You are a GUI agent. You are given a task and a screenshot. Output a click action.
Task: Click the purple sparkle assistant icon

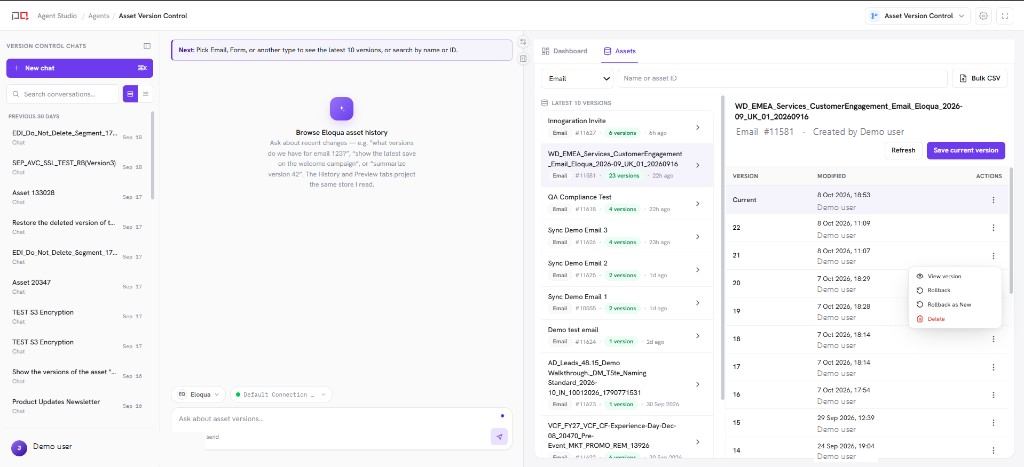pos(342,108)
